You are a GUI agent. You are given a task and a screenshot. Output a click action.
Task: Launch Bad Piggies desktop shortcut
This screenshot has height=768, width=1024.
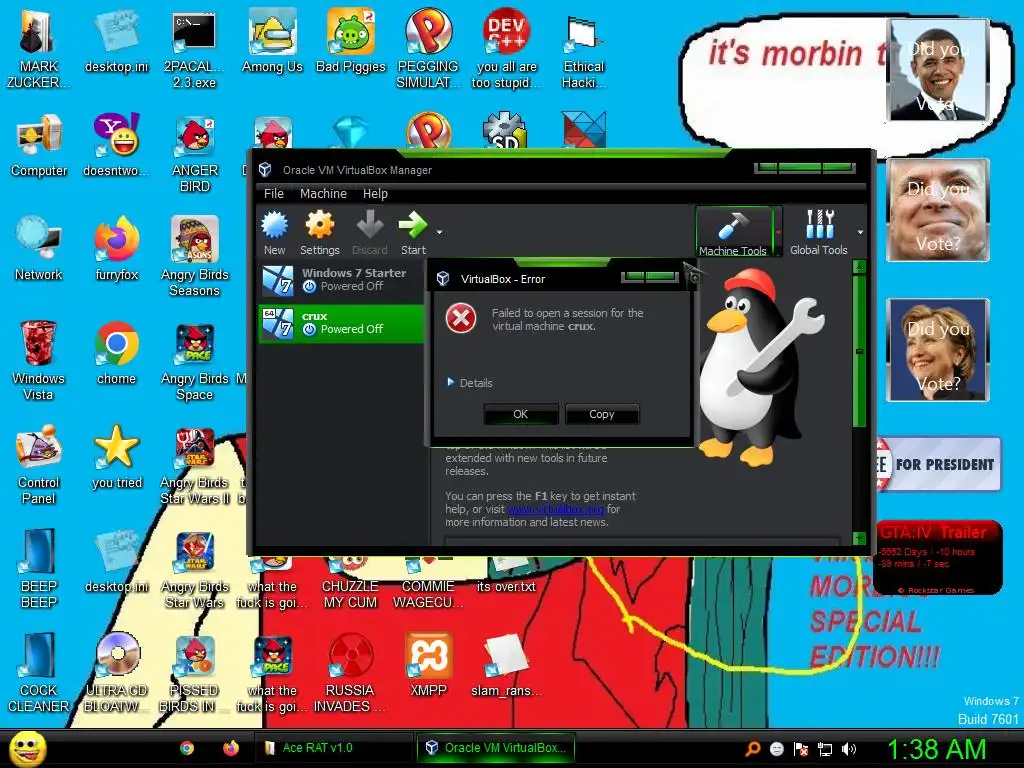(x=351, y=42)
